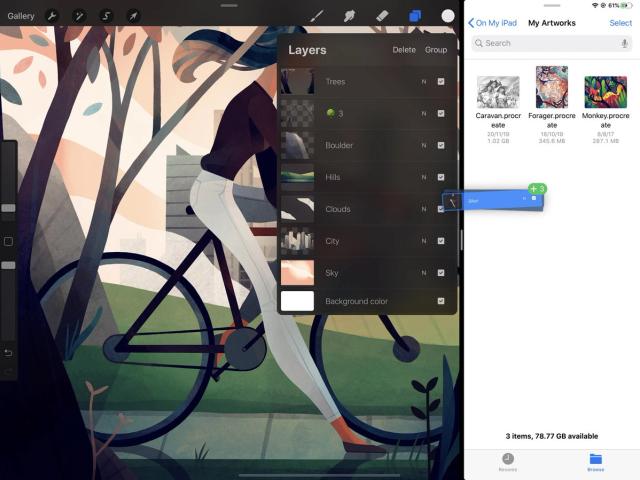Return to the Gallery

tap(21, 16)
